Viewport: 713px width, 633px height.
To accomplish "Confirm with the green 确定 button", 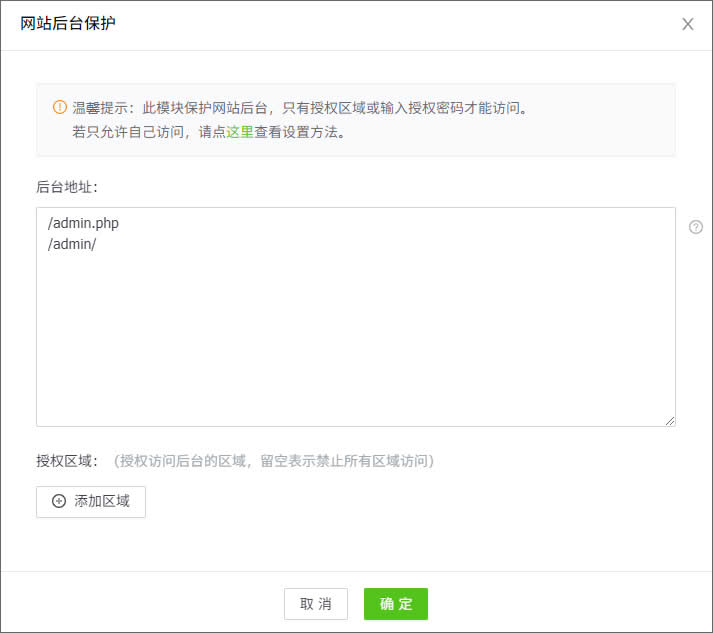I will (x=396, y=604).
